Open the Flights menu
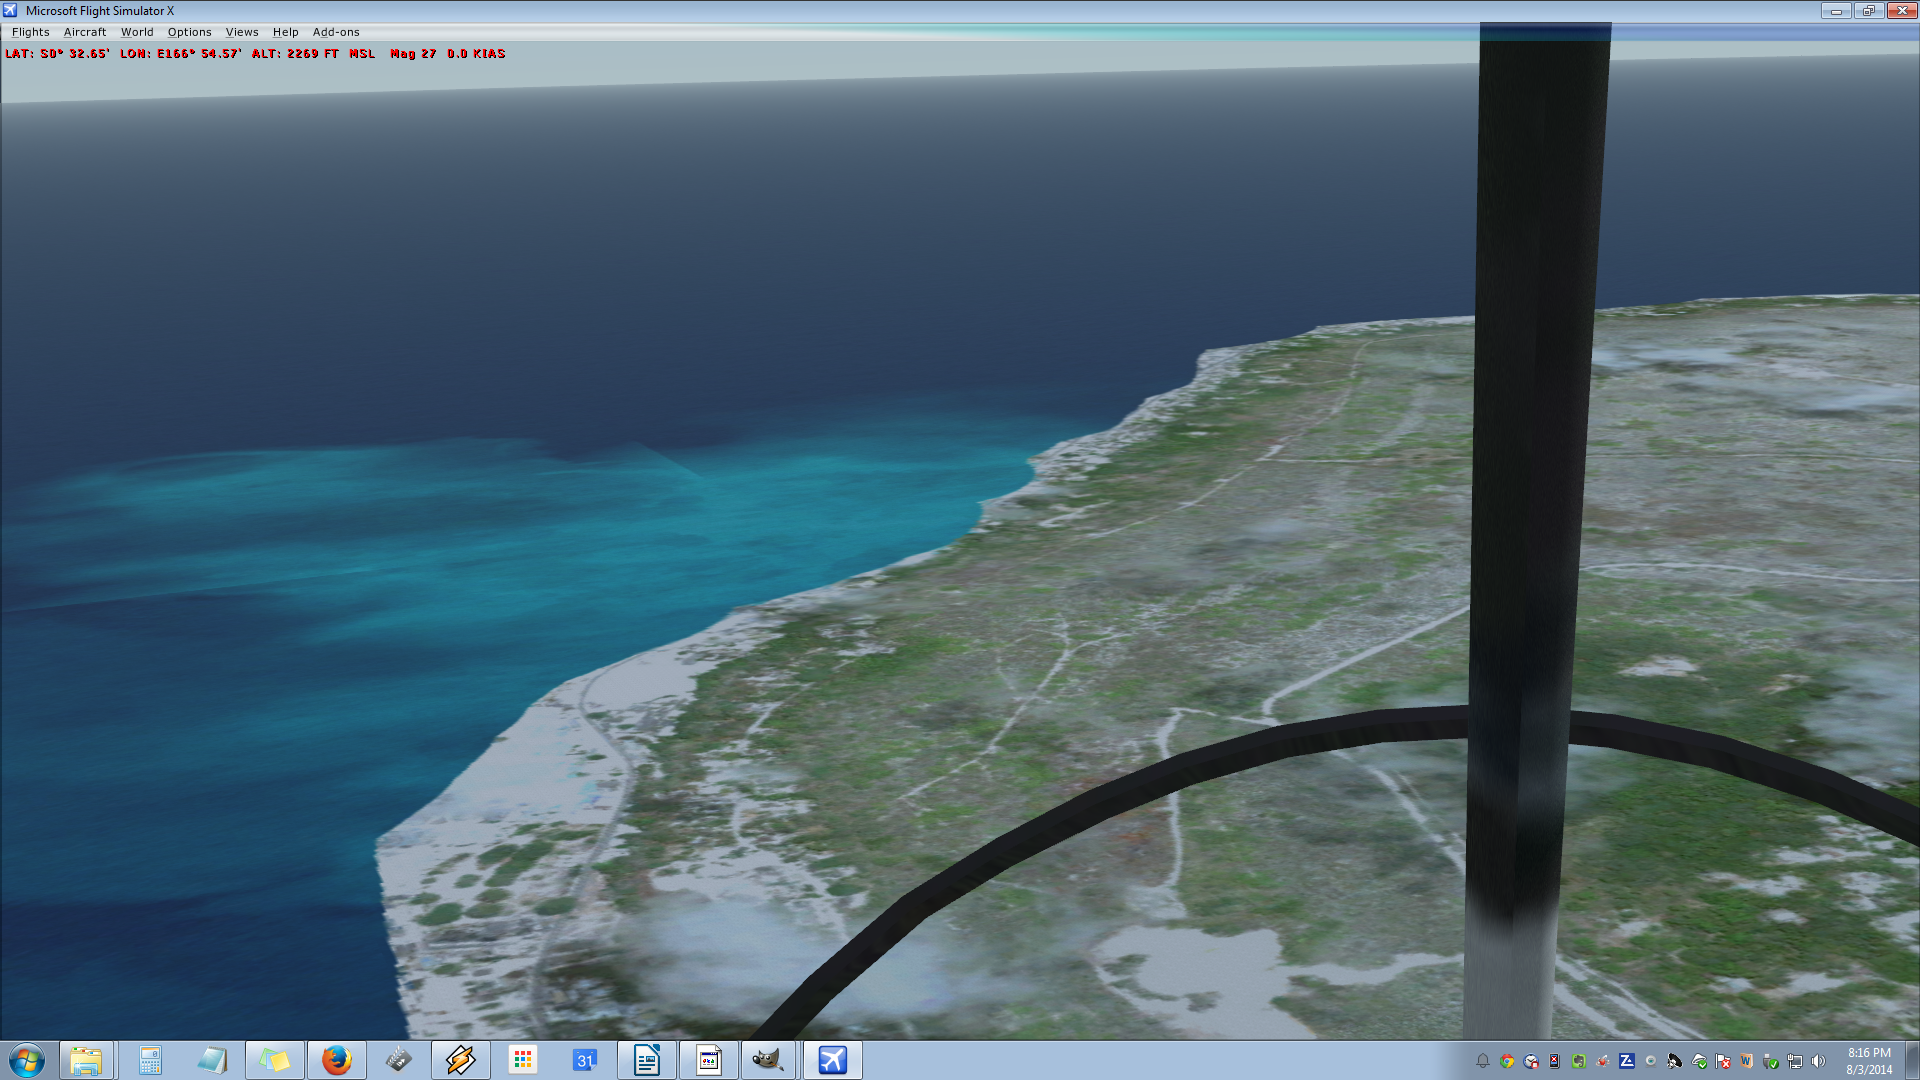The height and width of the screenshot is (1080, 1920). click(x=30, y=32)
